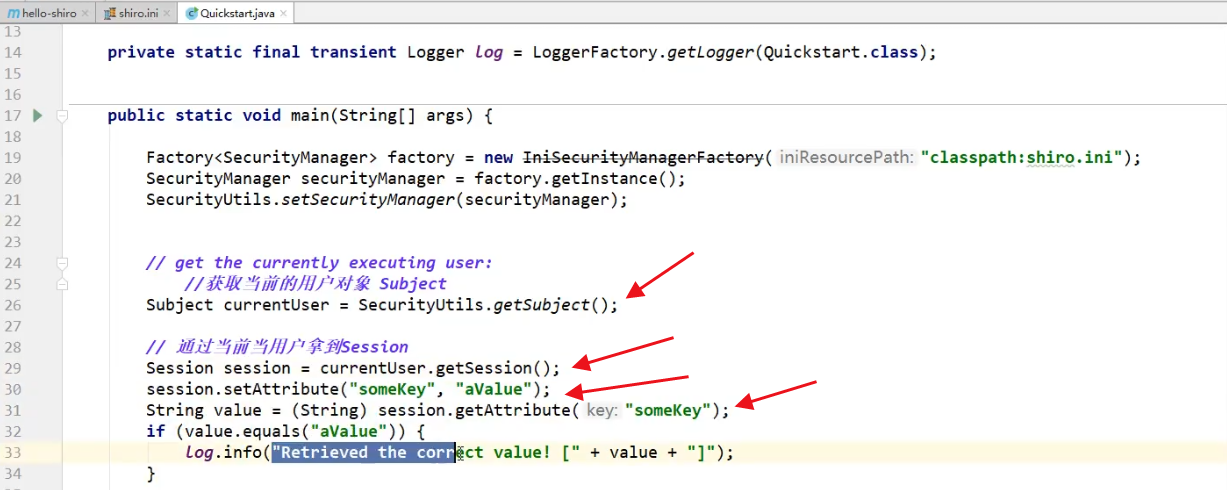This screenshot has height=490, width=1227.
Task: Click the iniResourcePath: parameter hint
Action: pyautogui.click(x=846, y=157)
